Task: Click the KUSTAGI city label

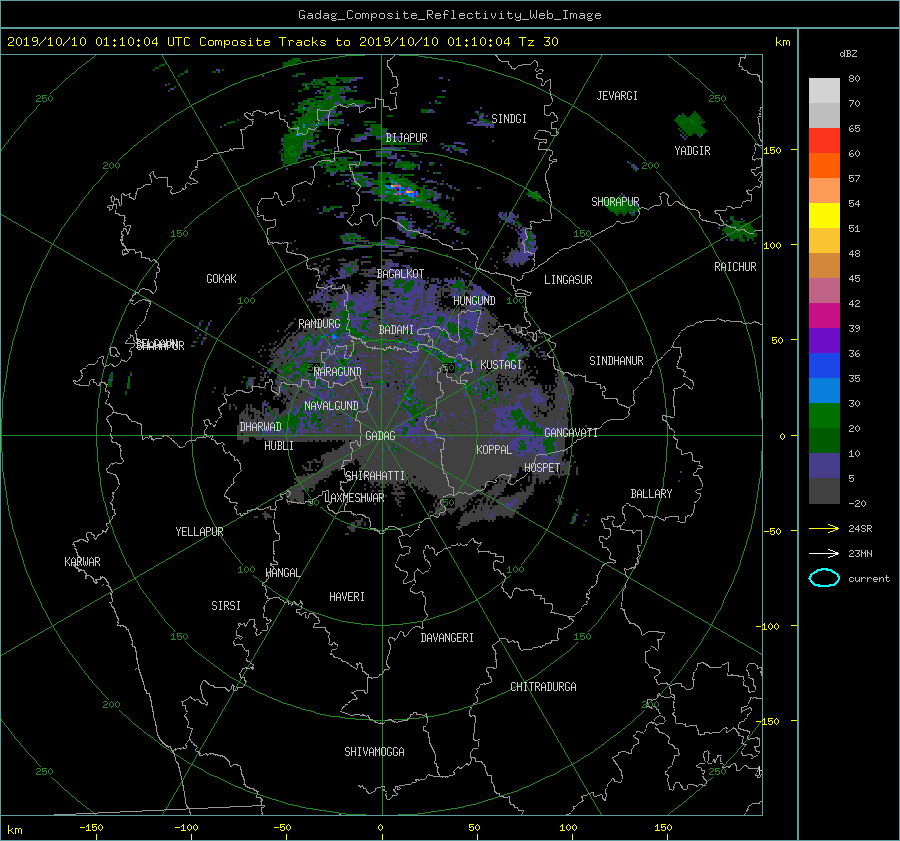Action: [x=501, y=365]
